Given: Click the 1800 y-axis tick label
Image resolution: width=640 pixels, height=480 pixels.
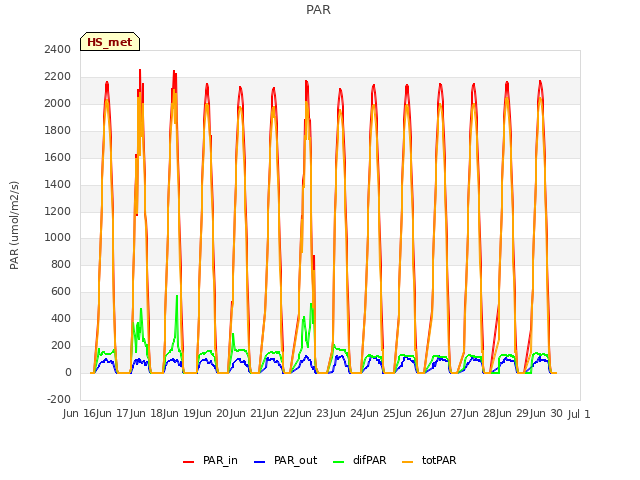Looking at the screenshot, I should (x=58, y=130).
